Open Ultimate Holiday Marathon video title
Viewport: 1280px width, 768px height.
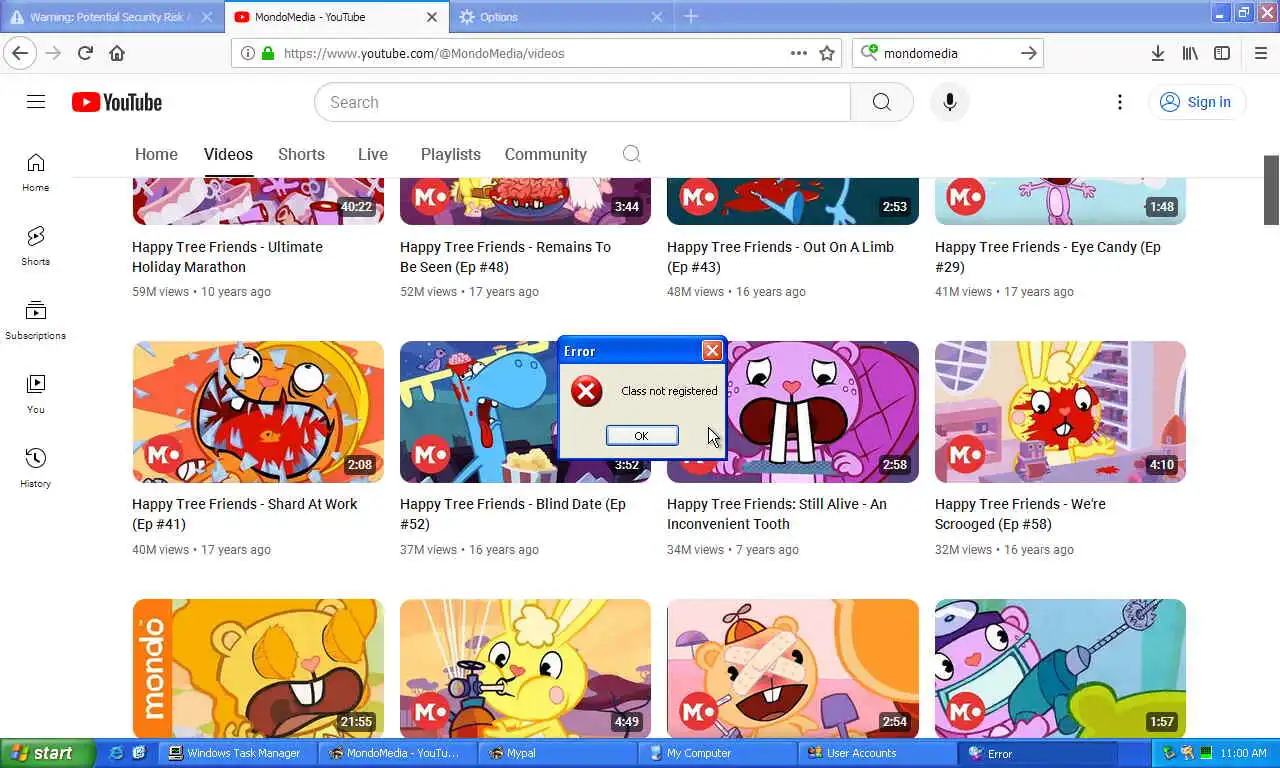click(227, 257)
